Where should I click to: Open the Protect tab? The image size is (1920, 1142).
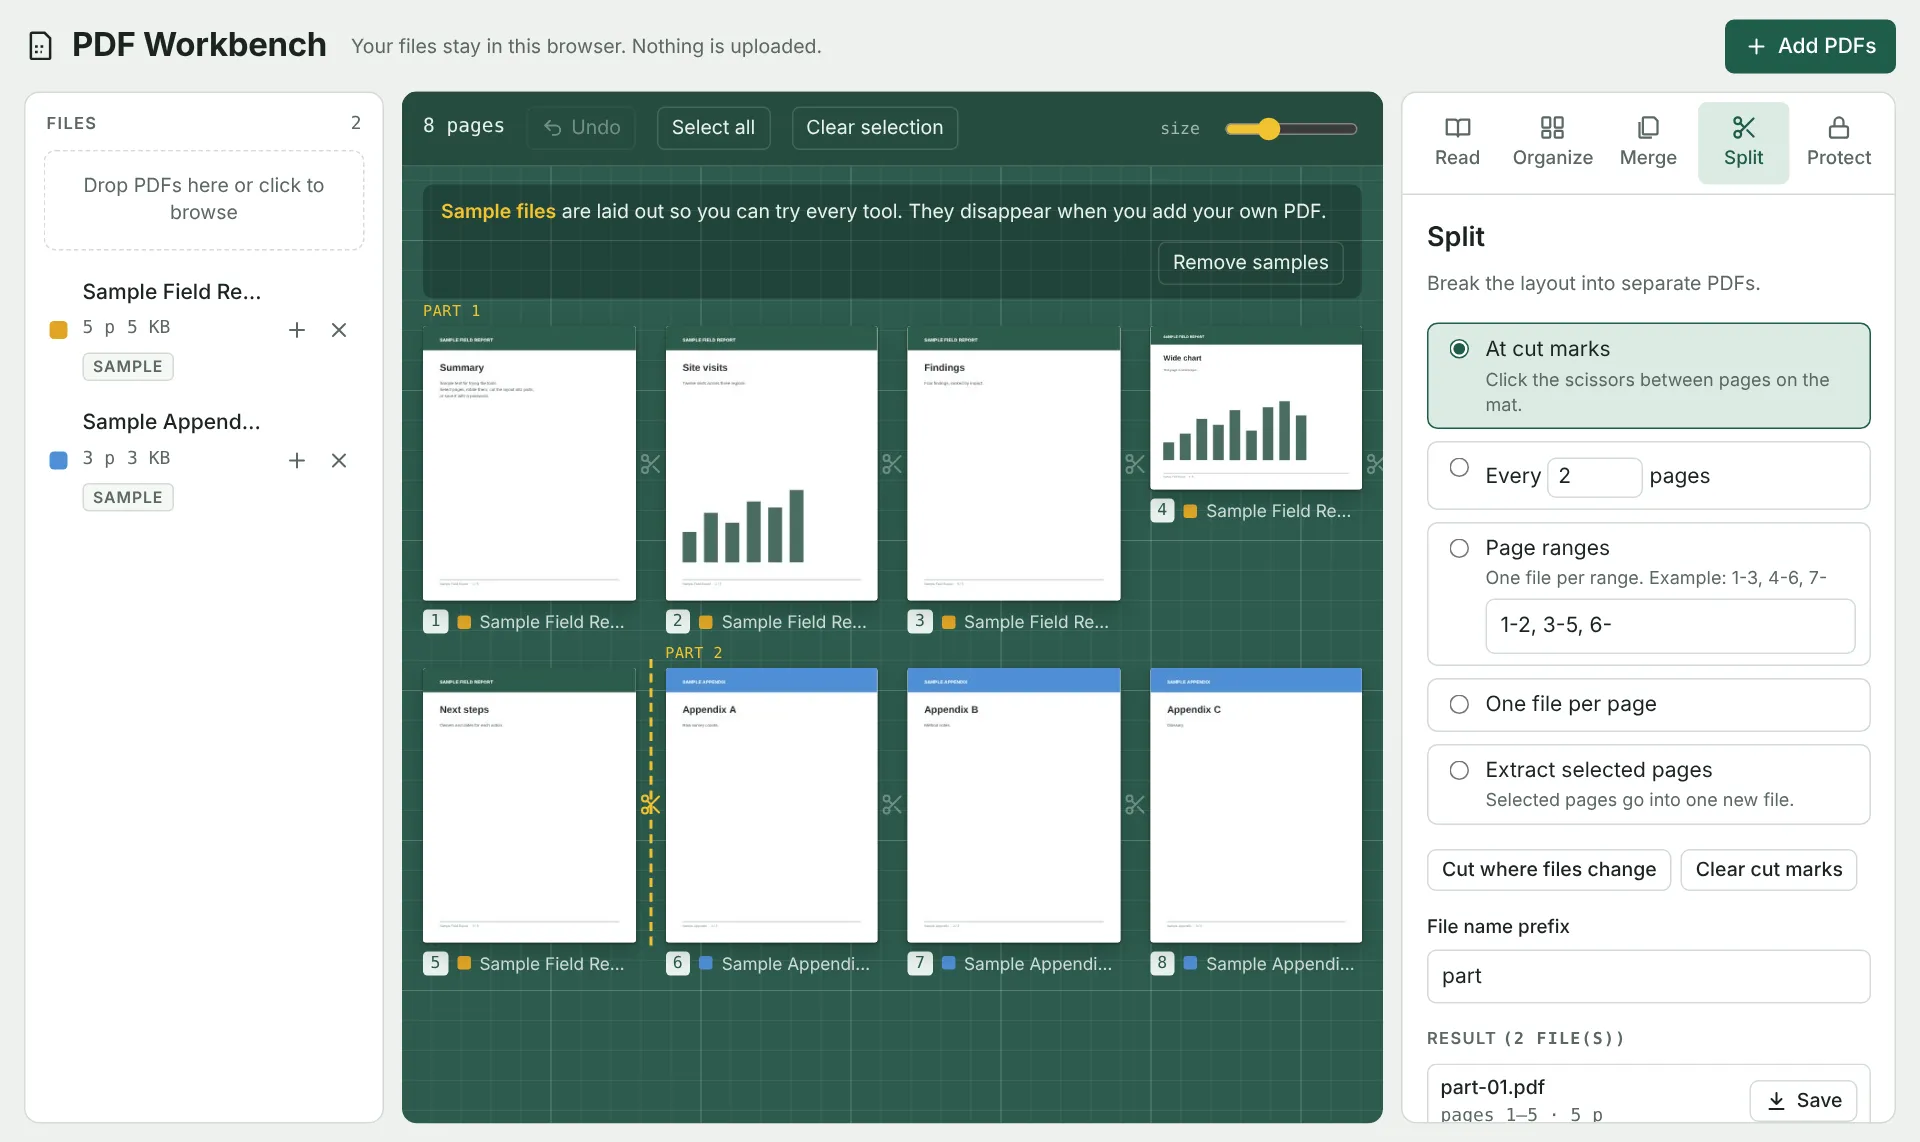(x=1838, y=143)
